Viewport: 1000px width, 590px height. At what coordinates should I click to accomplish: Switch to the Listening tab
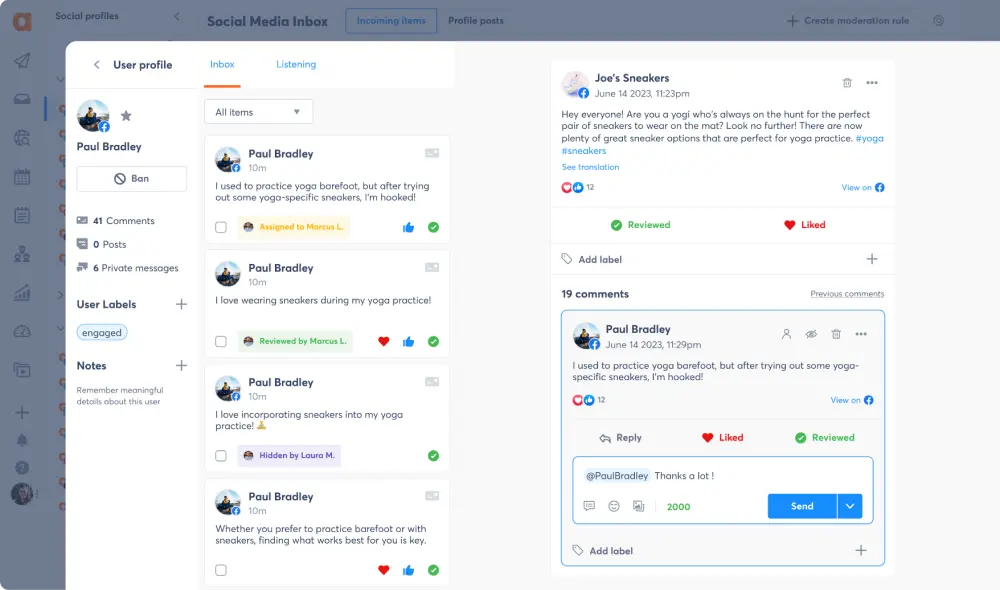[296, 64]
